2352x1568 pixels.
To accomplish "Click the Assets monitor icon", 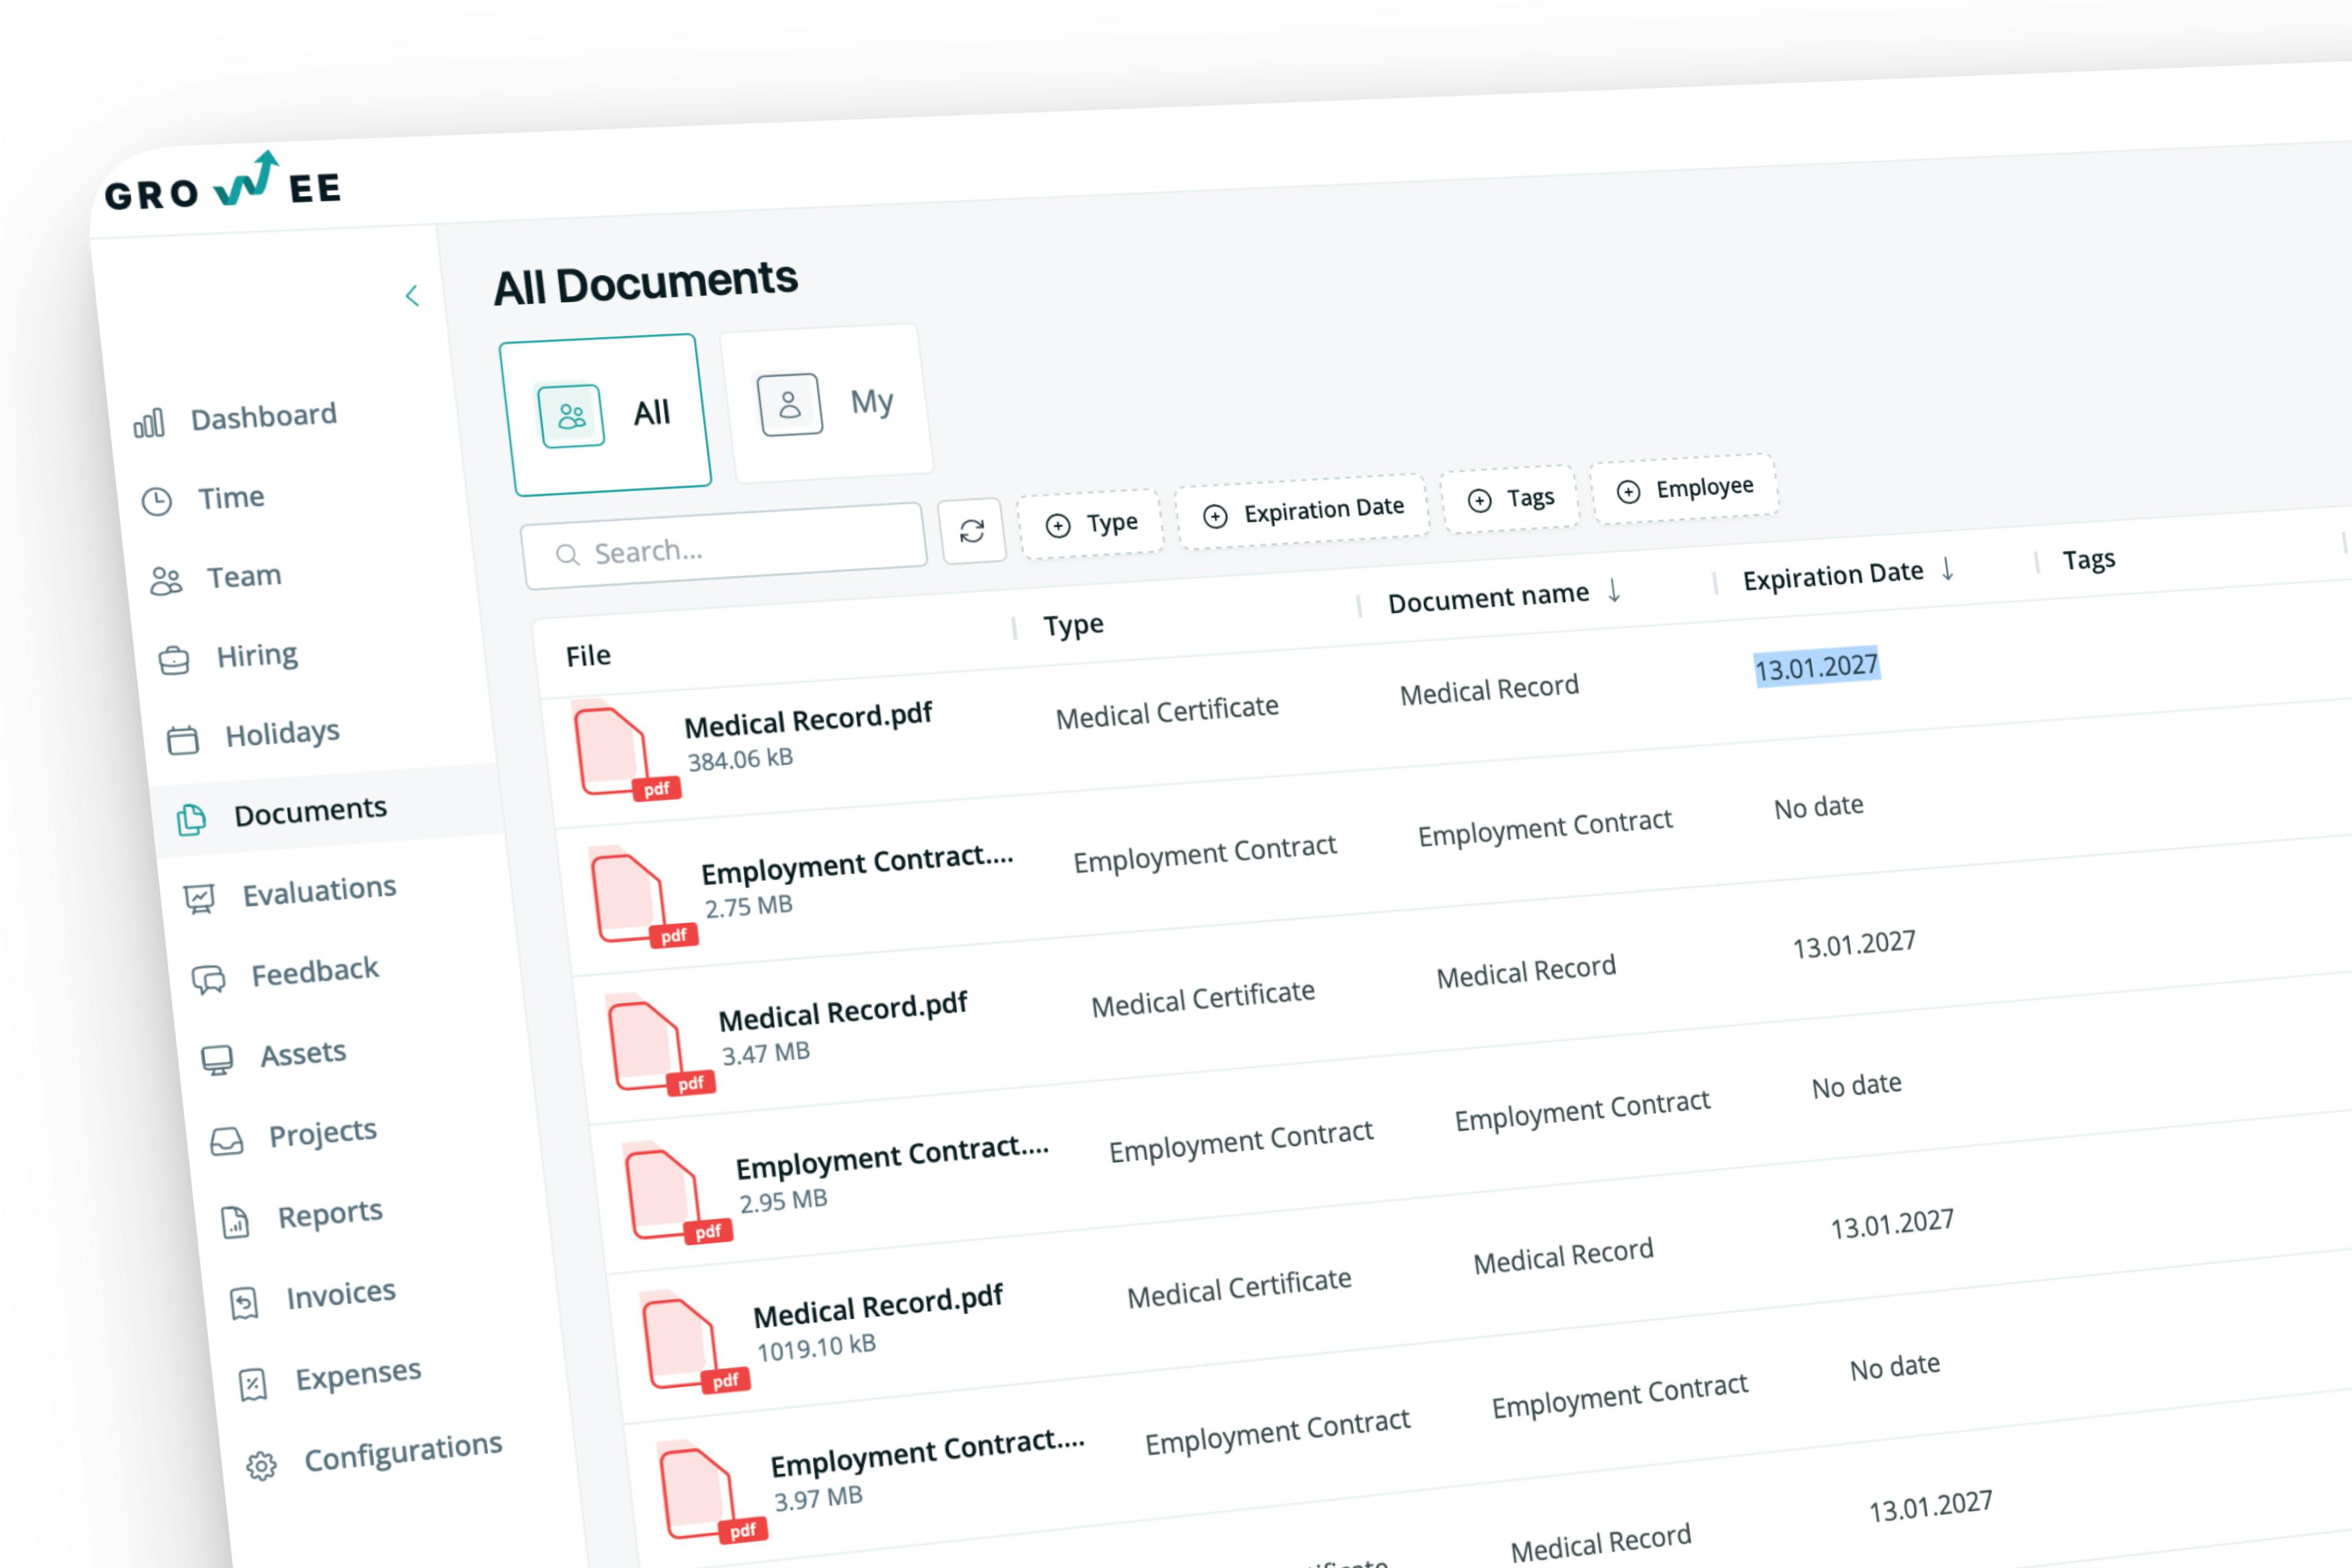I will click(217, 1059).
